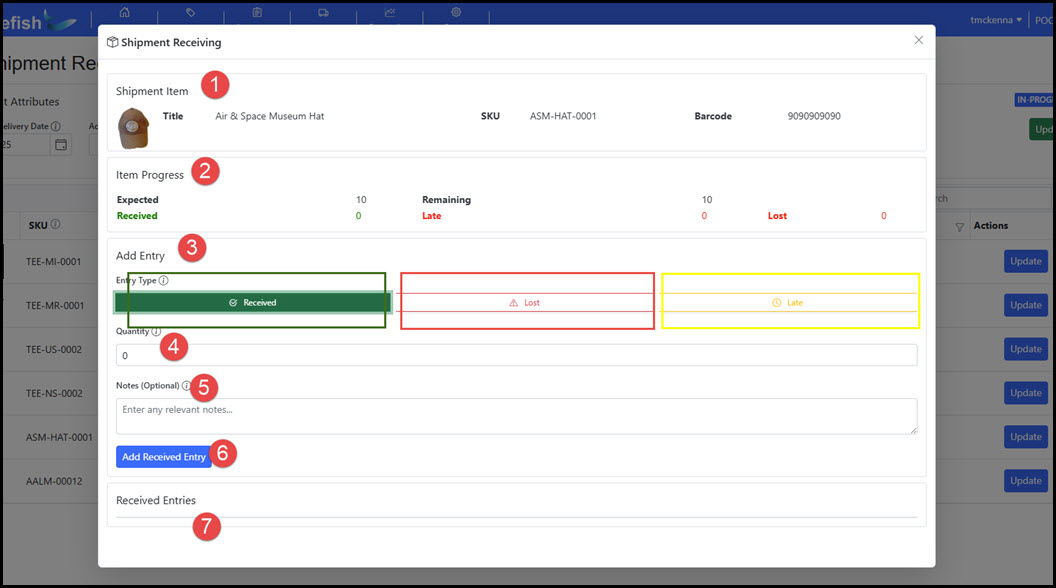Viewport: 1056px width, 588px height.
Task: Open the column filter icon near Actions
Action: click(959, 227)
